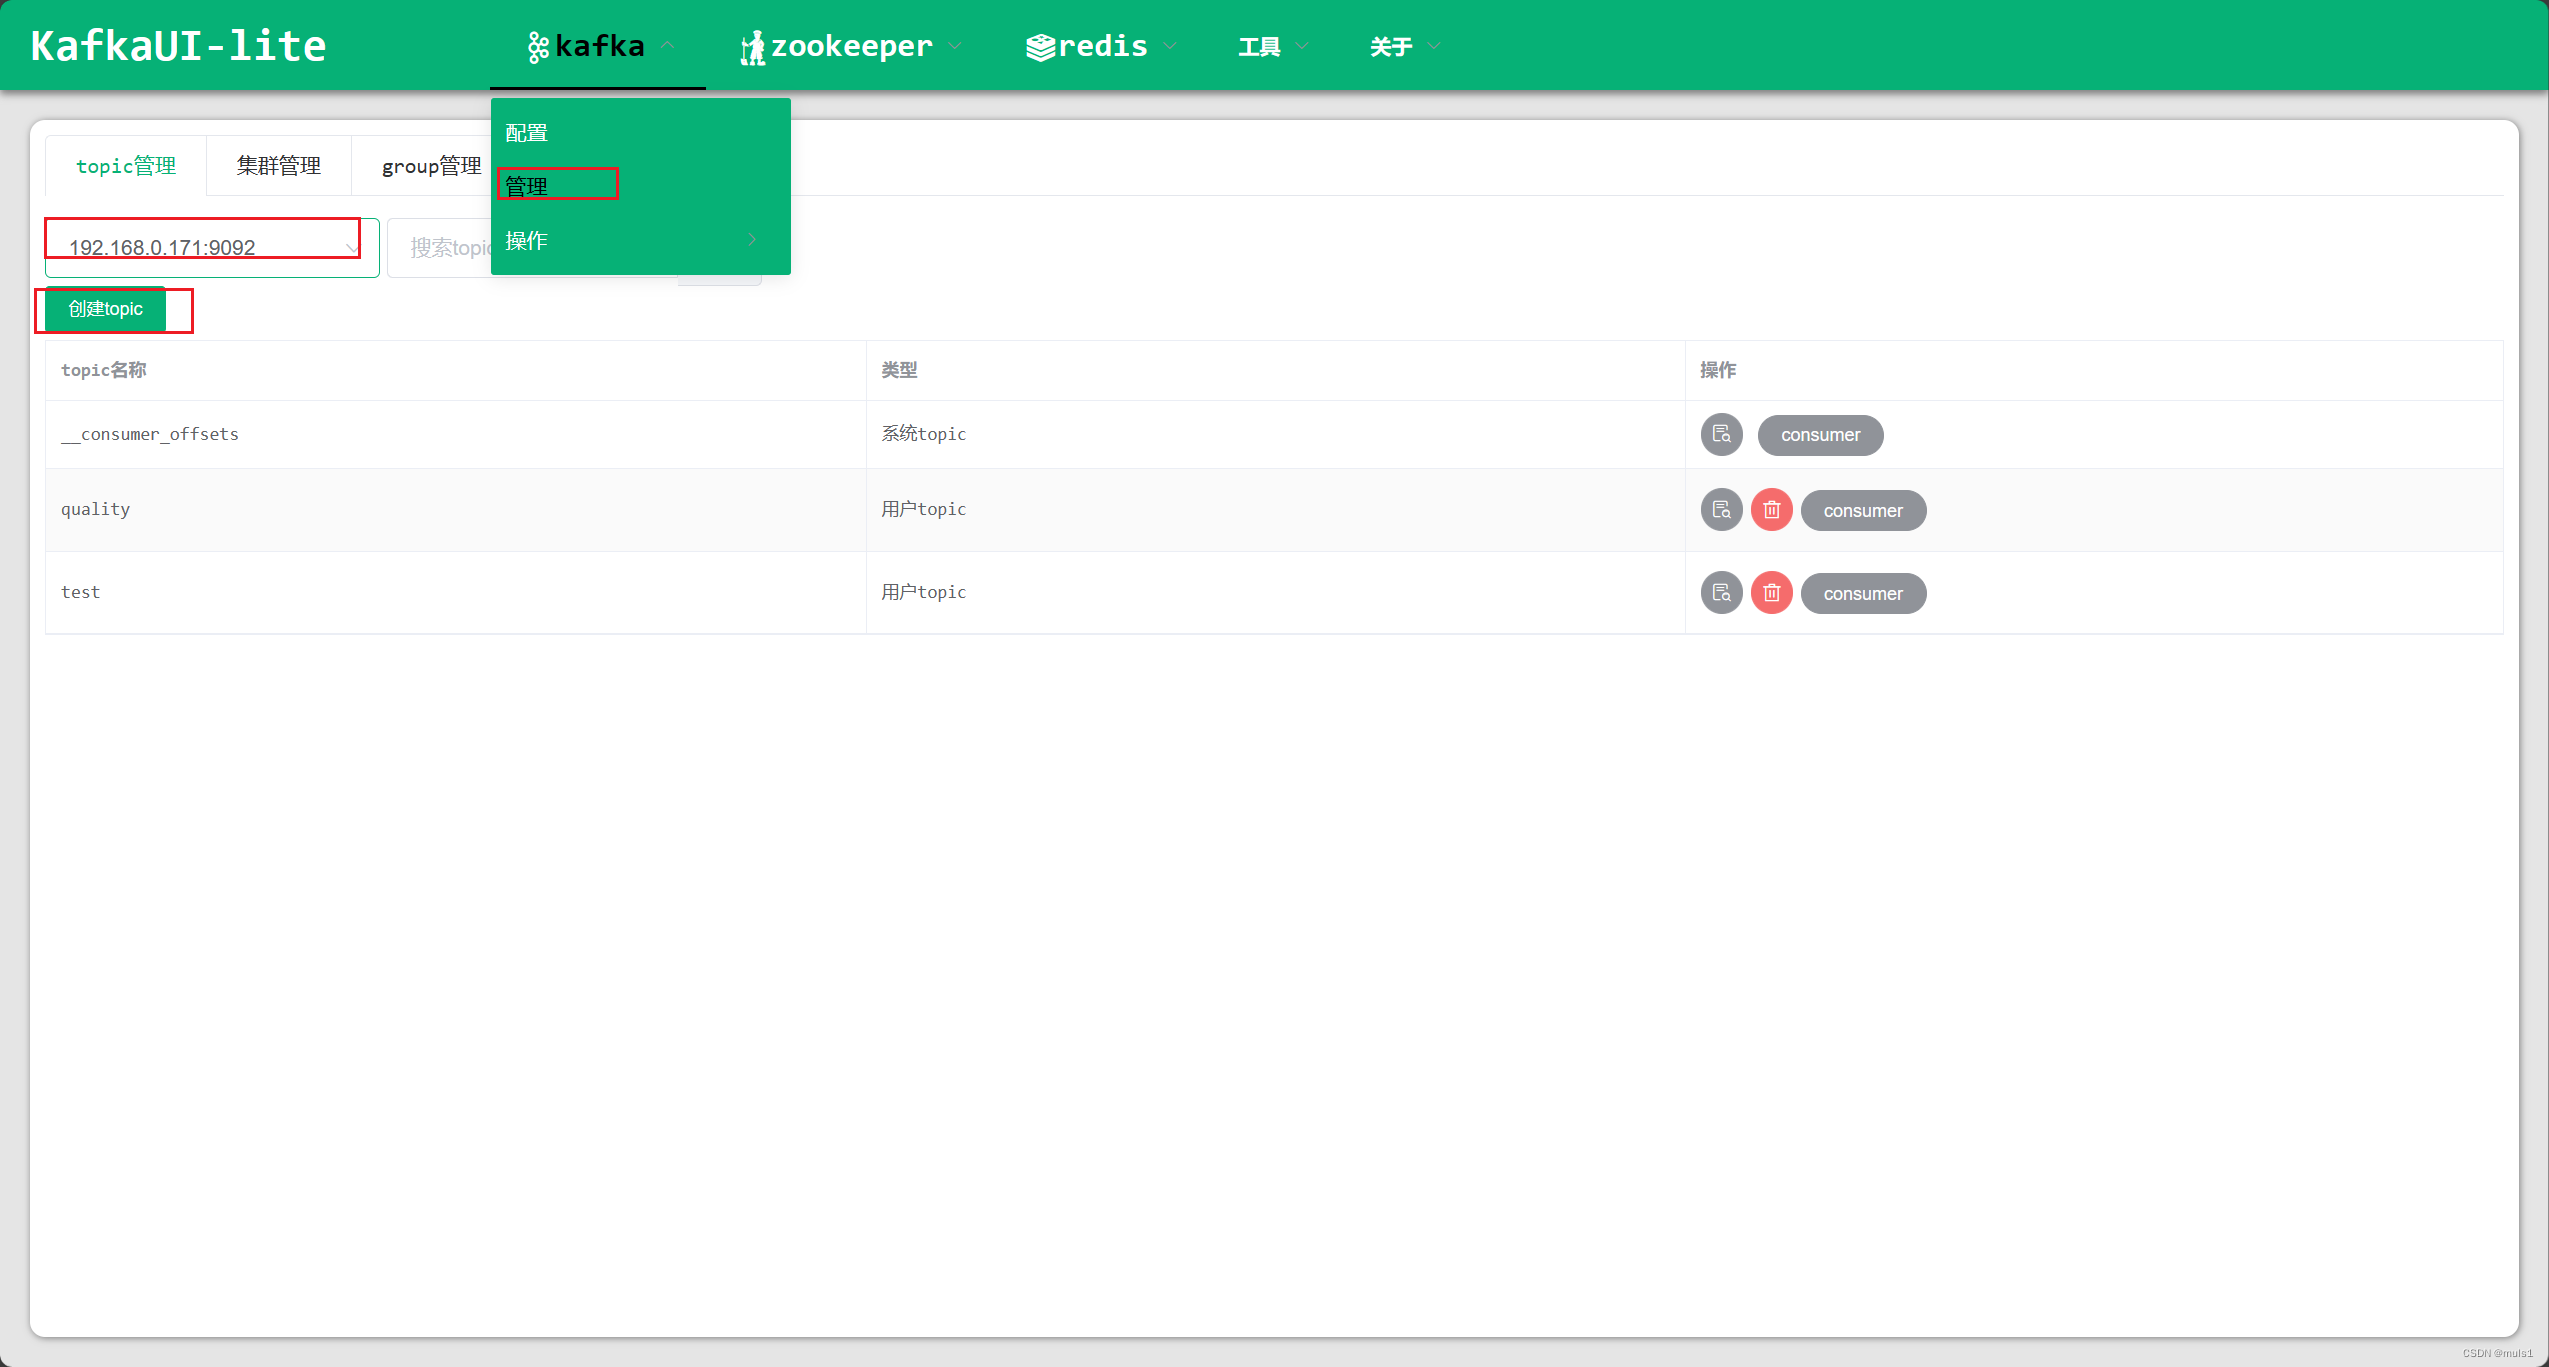
Task: Click the 系统topic type cell
Action: pos(924,434)
